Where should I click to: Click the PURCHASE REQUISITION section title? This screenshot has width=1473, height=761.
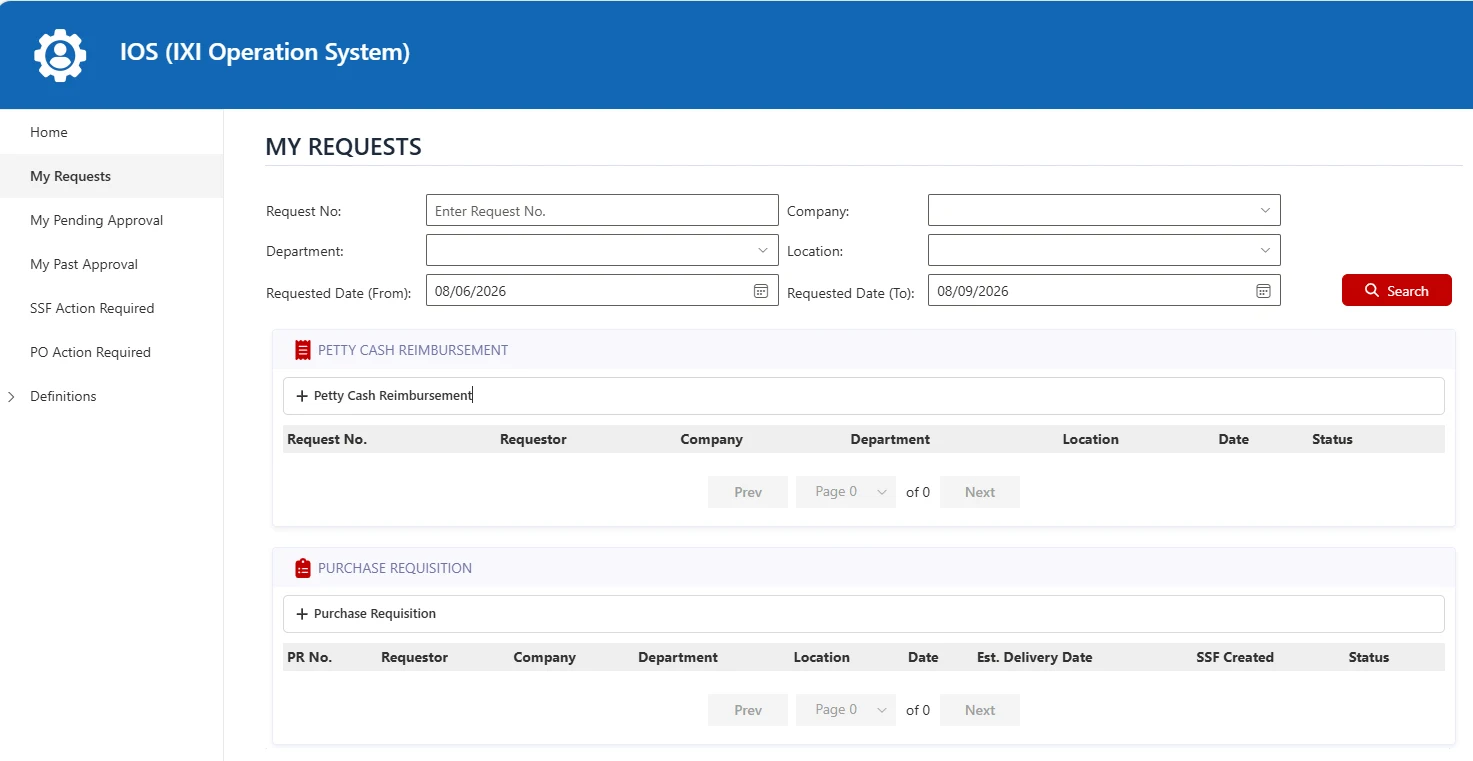(395, 568)
